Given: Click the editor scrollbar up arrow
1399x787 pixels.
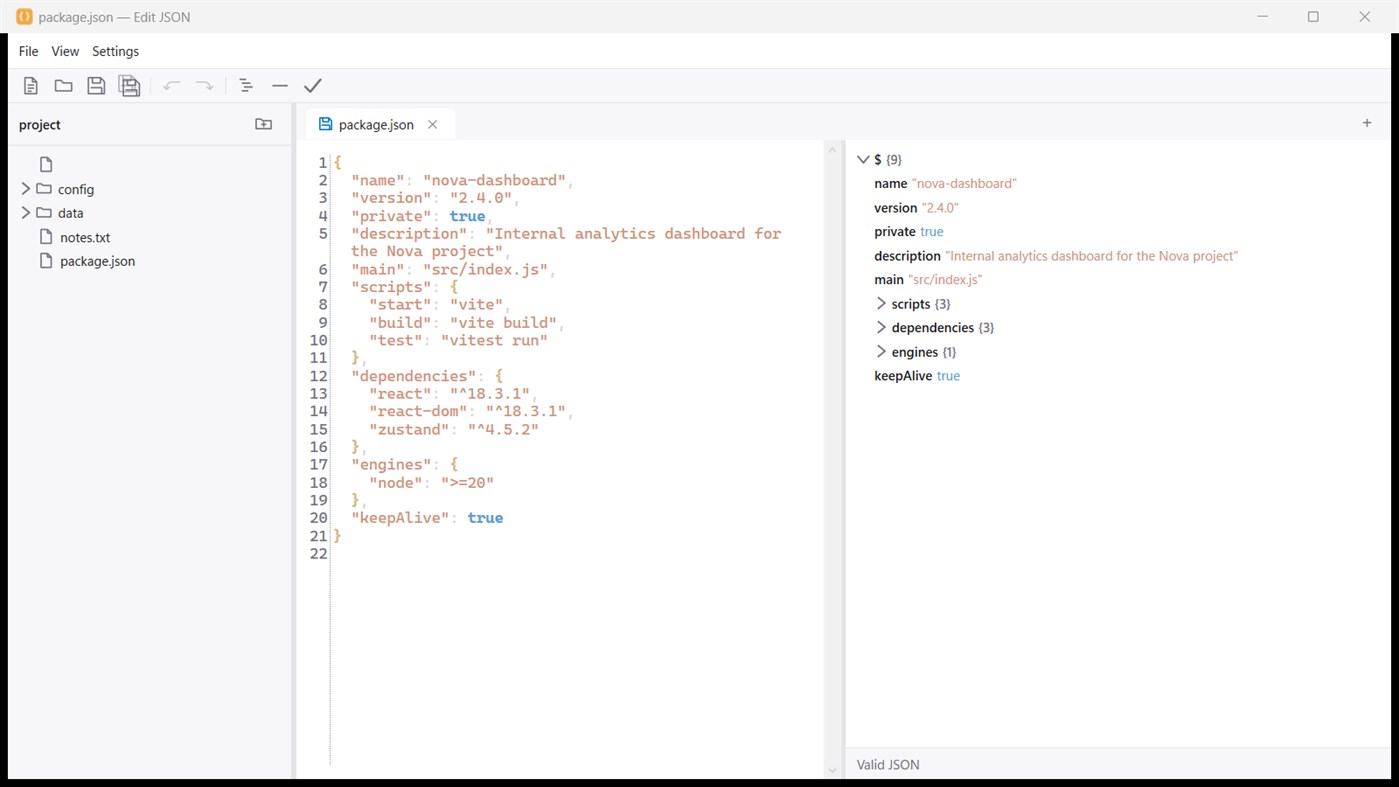Looking at the screenshot, I should pyautogui.click(x=832, y=150).
